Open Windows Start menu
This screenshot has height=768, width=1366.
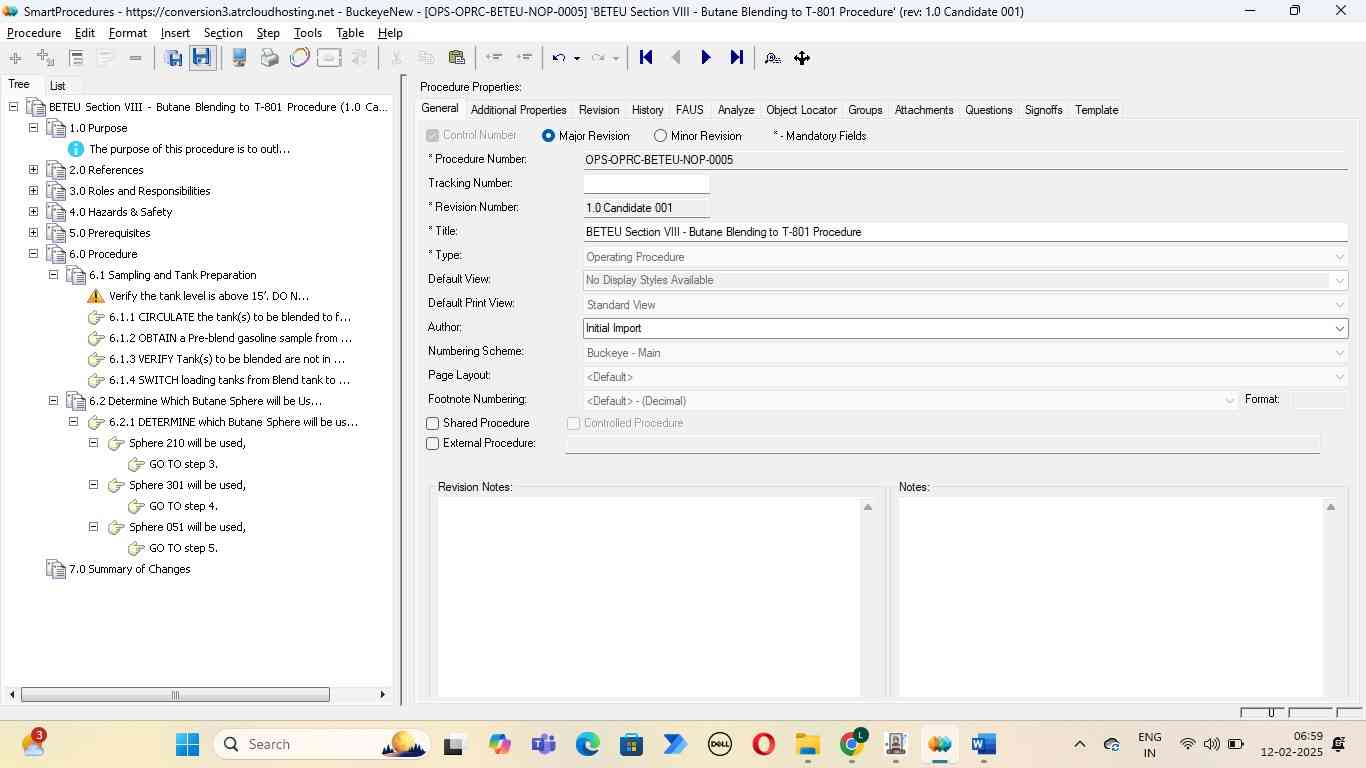tap(187, 744)
